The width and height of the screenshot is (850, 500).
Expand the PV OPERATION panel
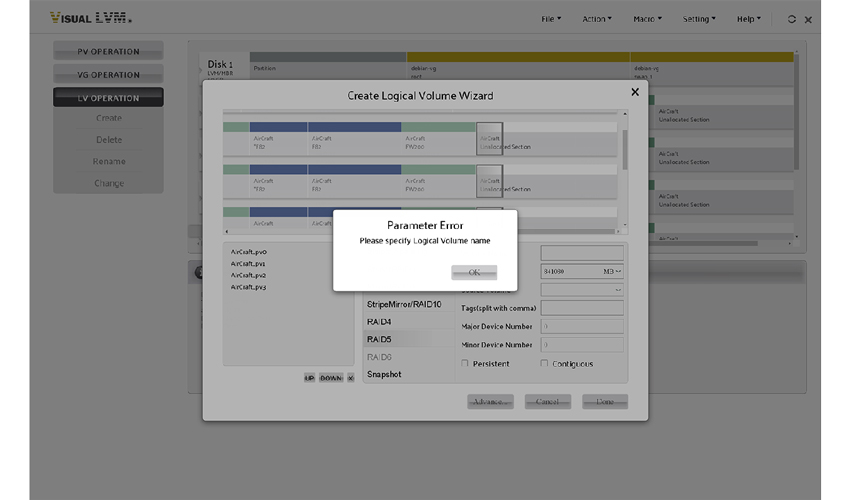[x=108, y=52]
